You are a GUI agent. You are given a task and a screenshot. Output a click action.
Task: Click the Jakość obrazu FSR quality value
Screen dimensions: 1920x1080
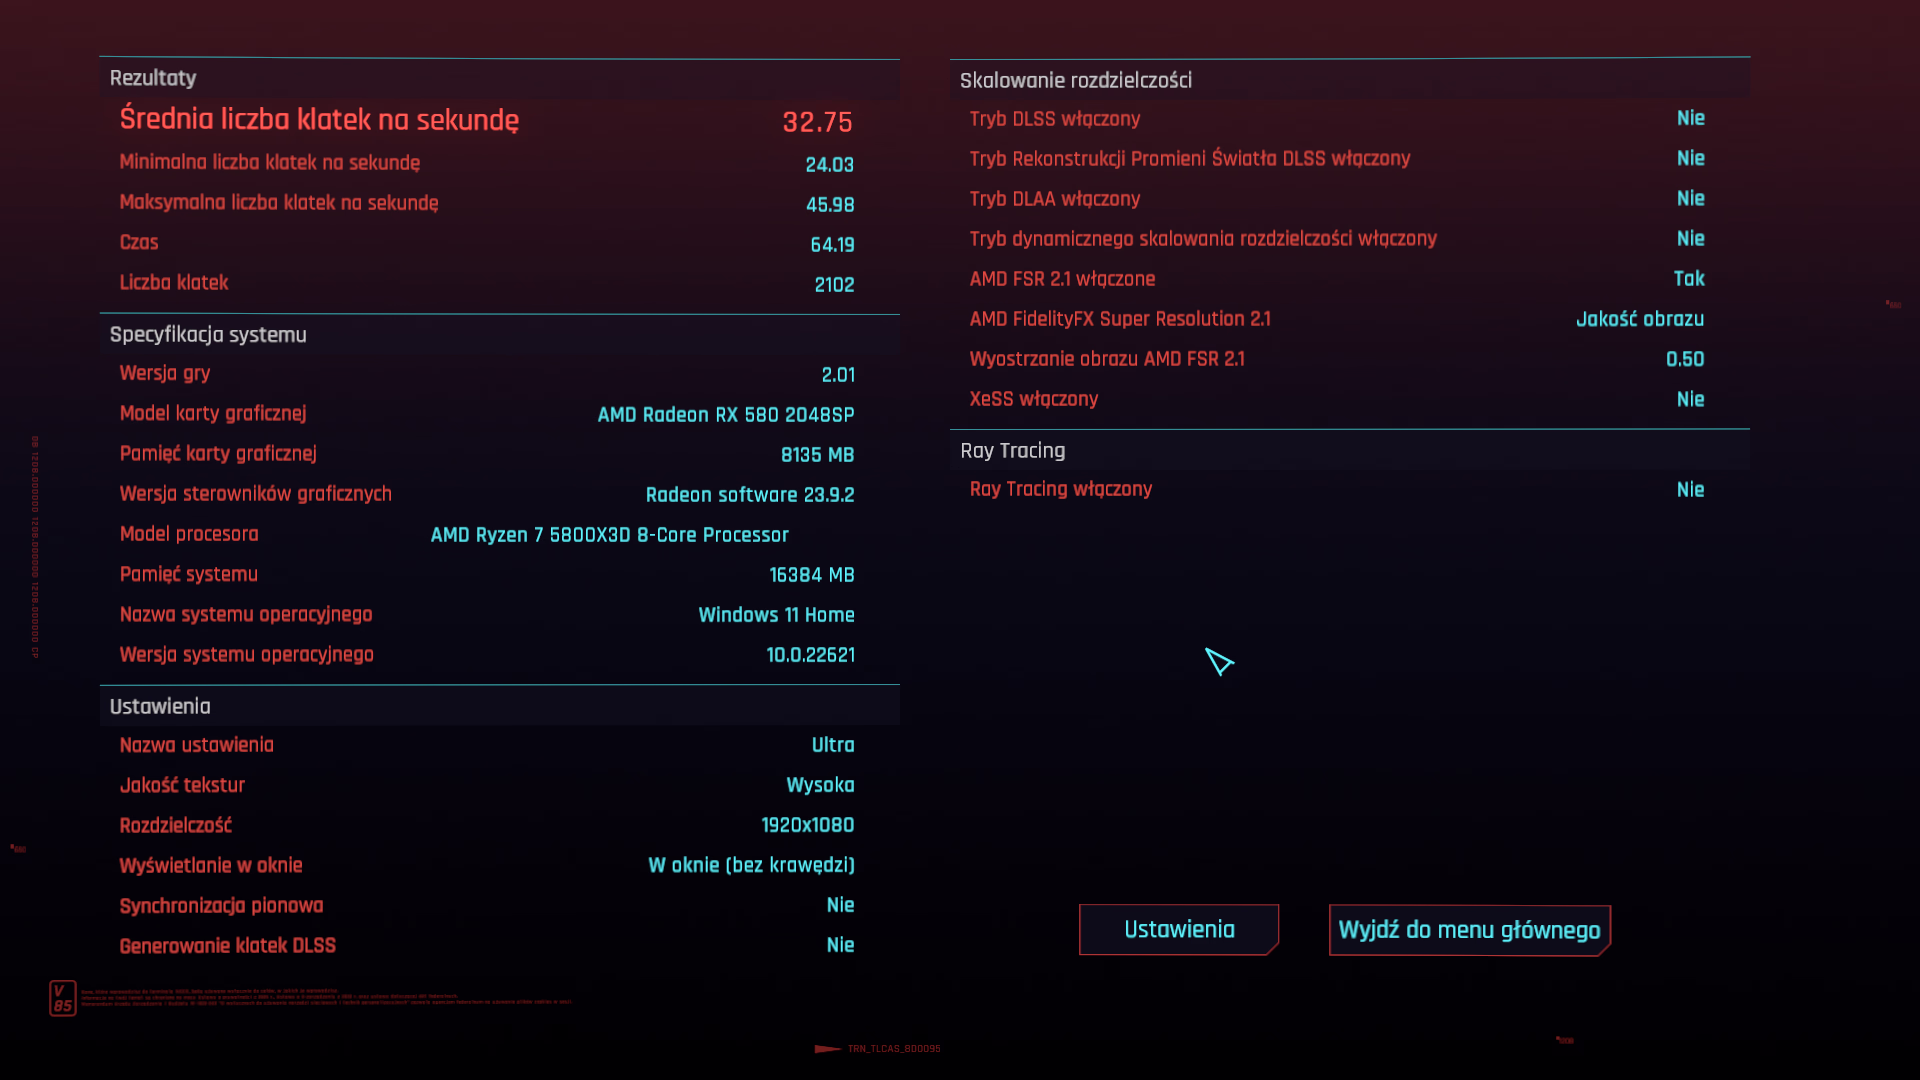[1639, 319]
